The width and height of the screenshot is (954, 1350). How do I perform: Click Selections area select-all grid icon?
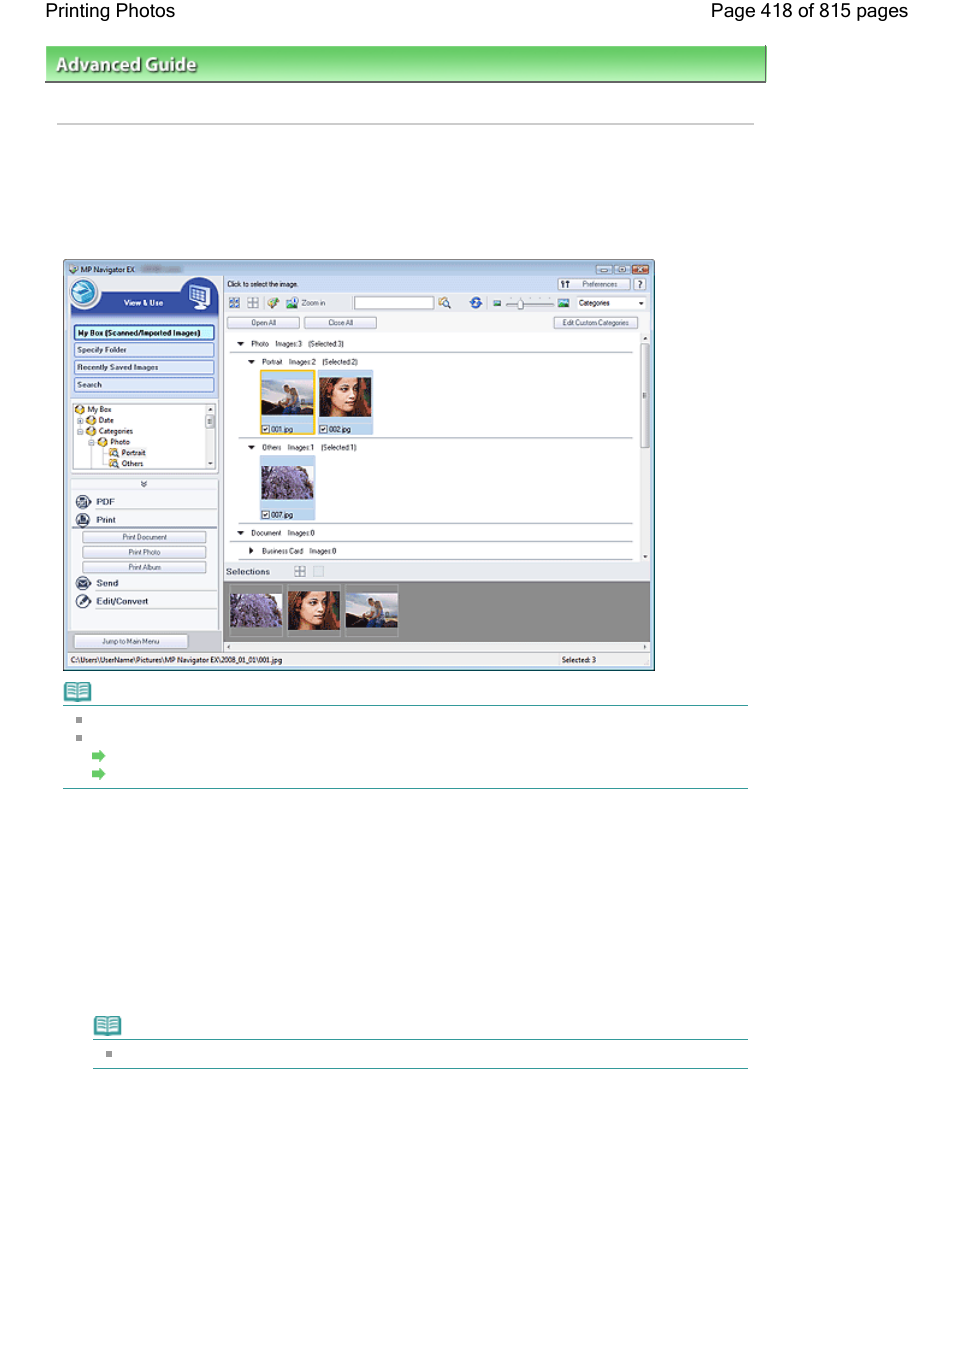(x=299, y=571)
